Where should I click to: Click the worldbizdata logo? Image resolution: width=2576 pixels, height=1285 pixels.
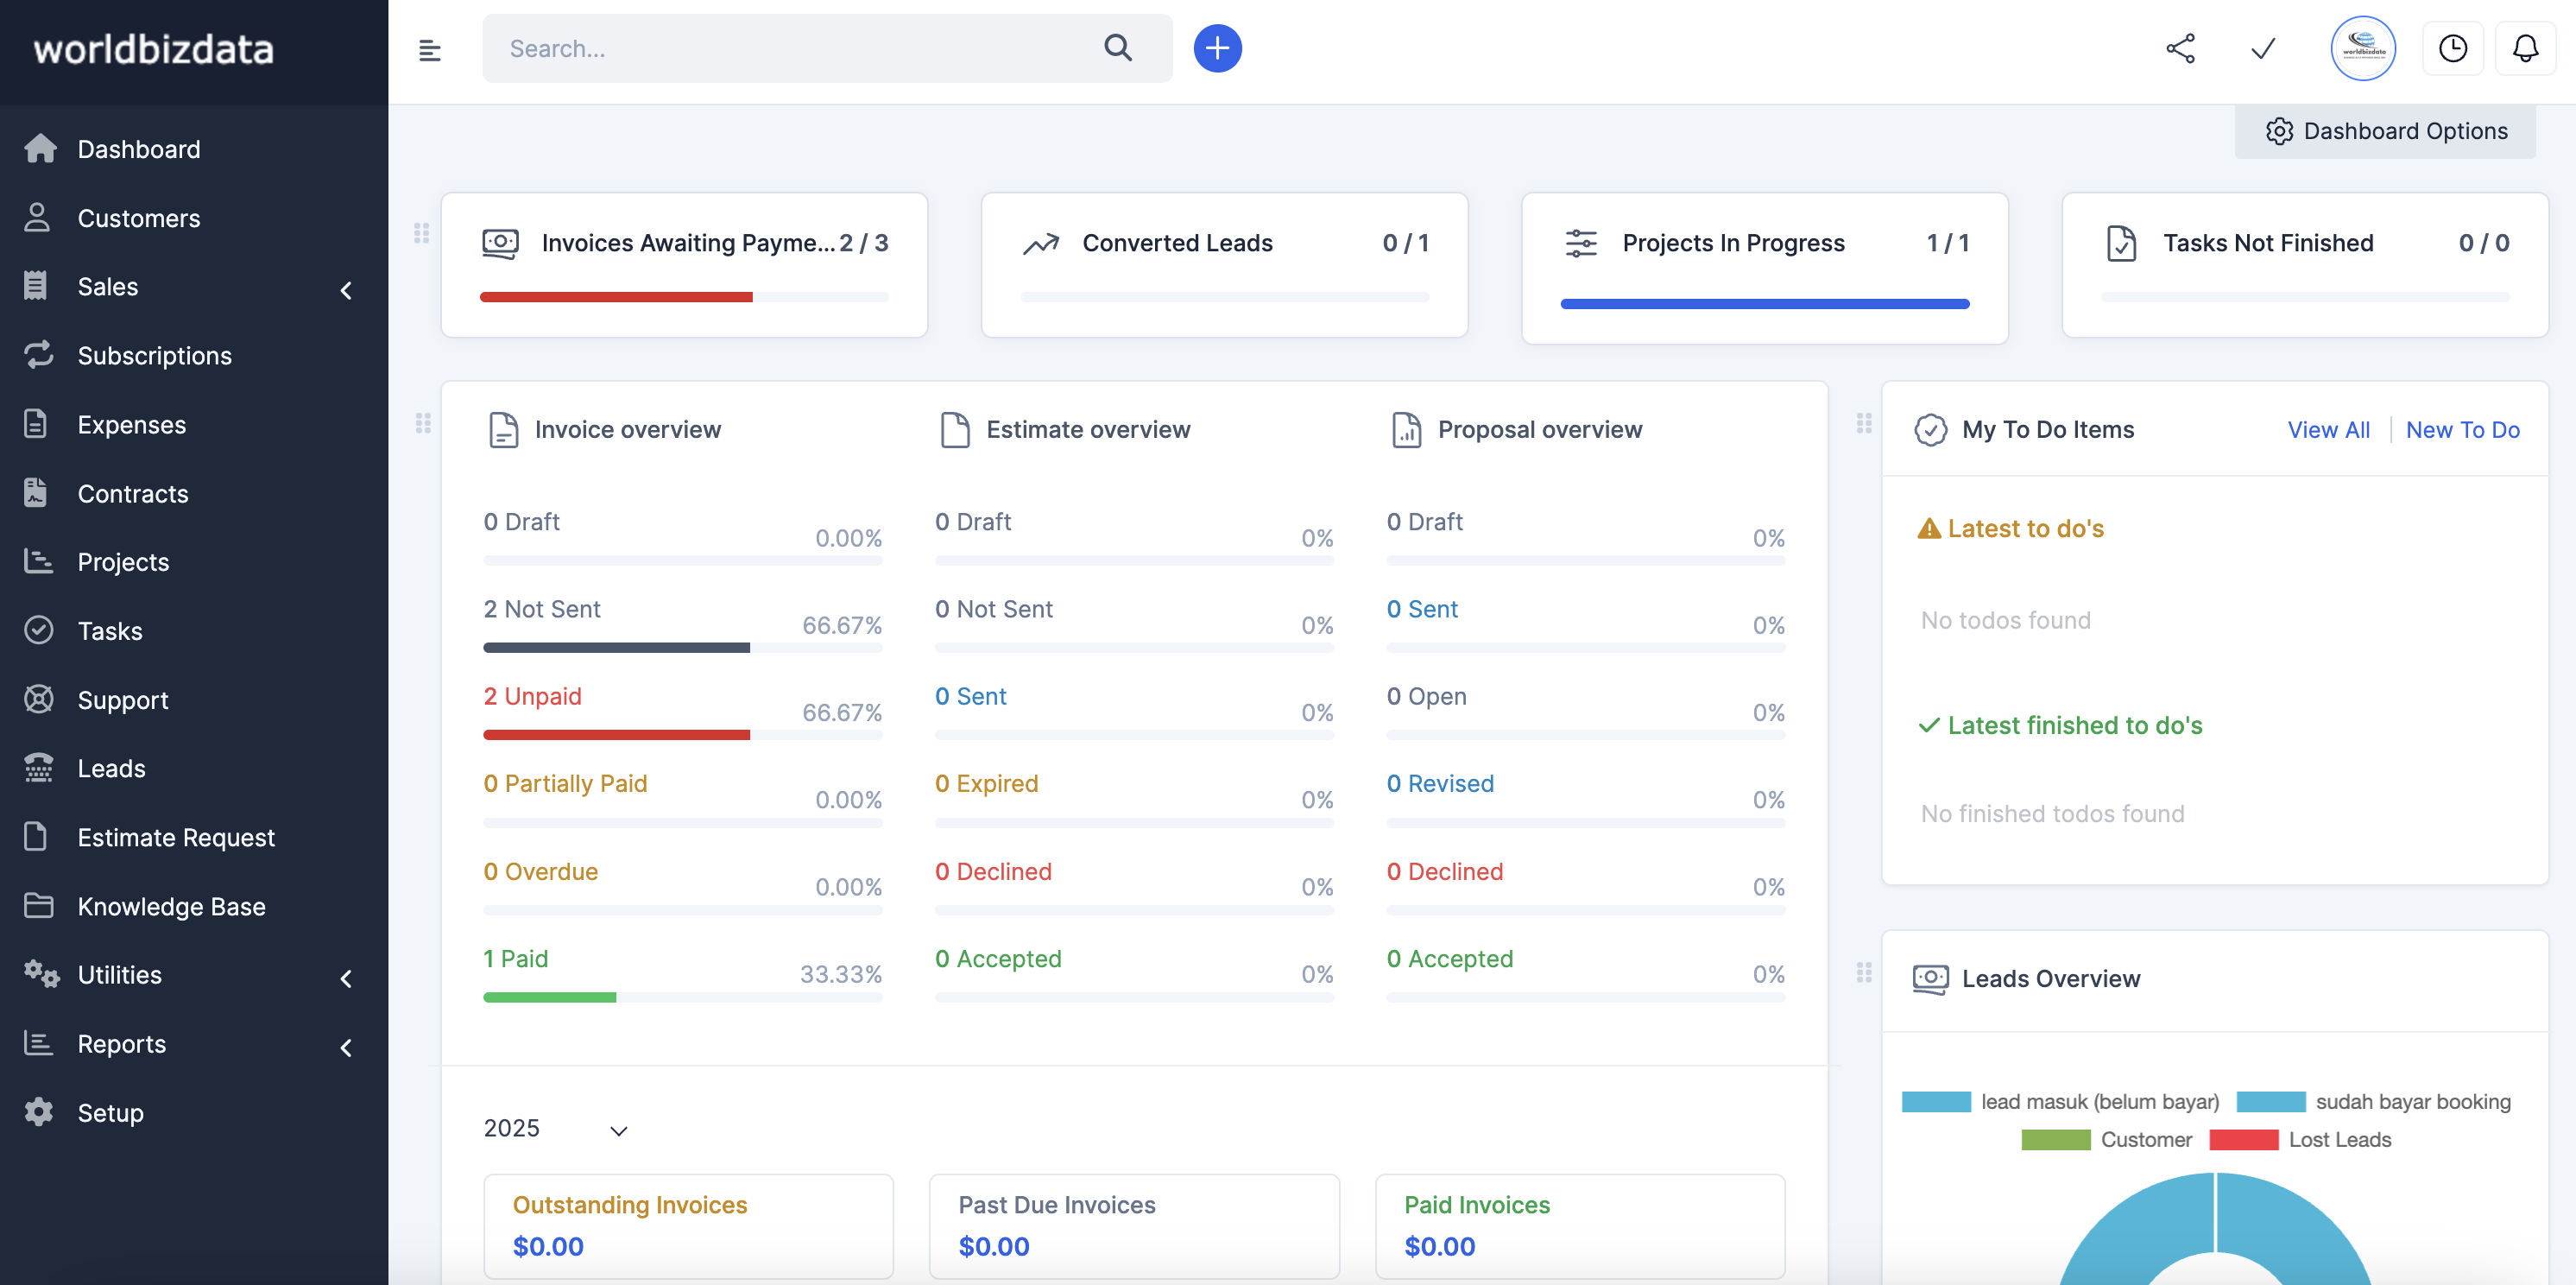pyautogui.click(x=154, y=49)
